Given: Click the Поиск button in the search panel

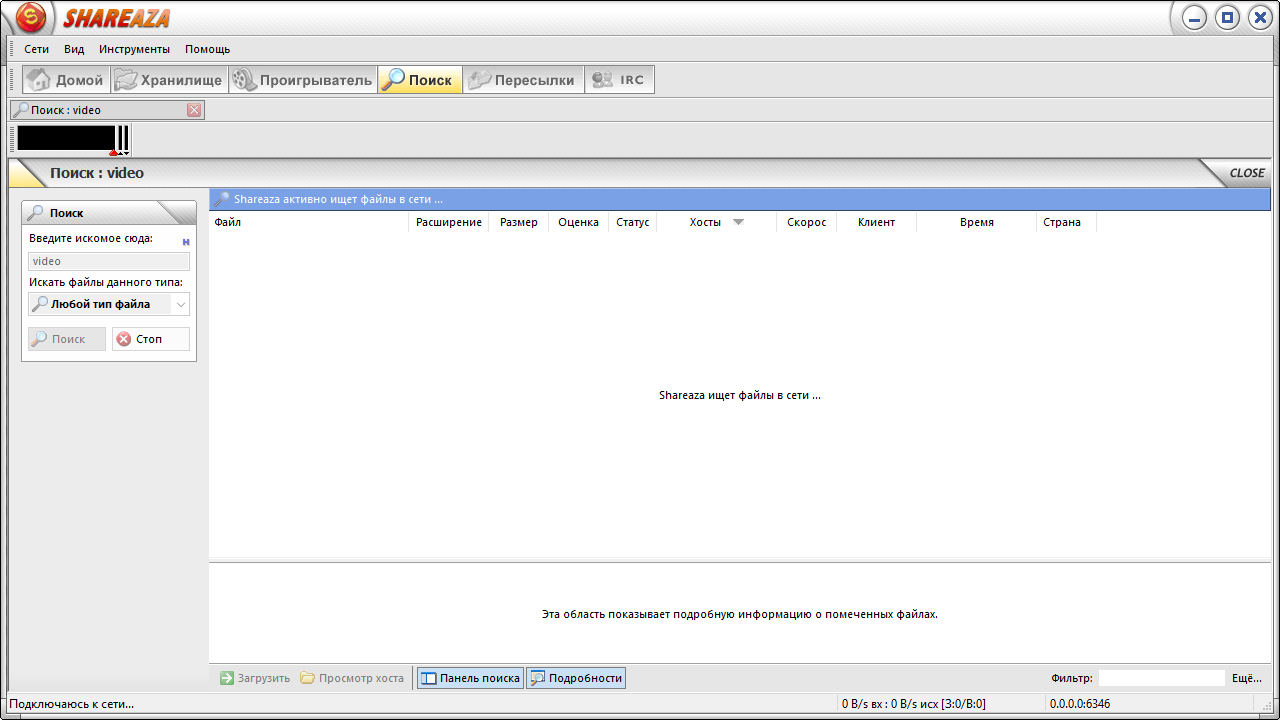Looking at the screenshot, I should coord(67,339).
